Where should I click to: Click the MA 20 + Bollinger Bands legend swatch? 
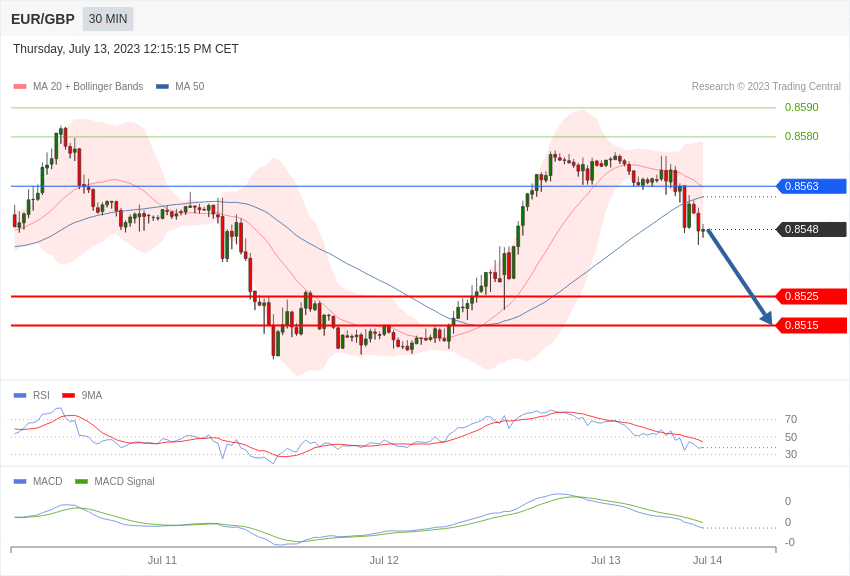[x=20, y=86]
